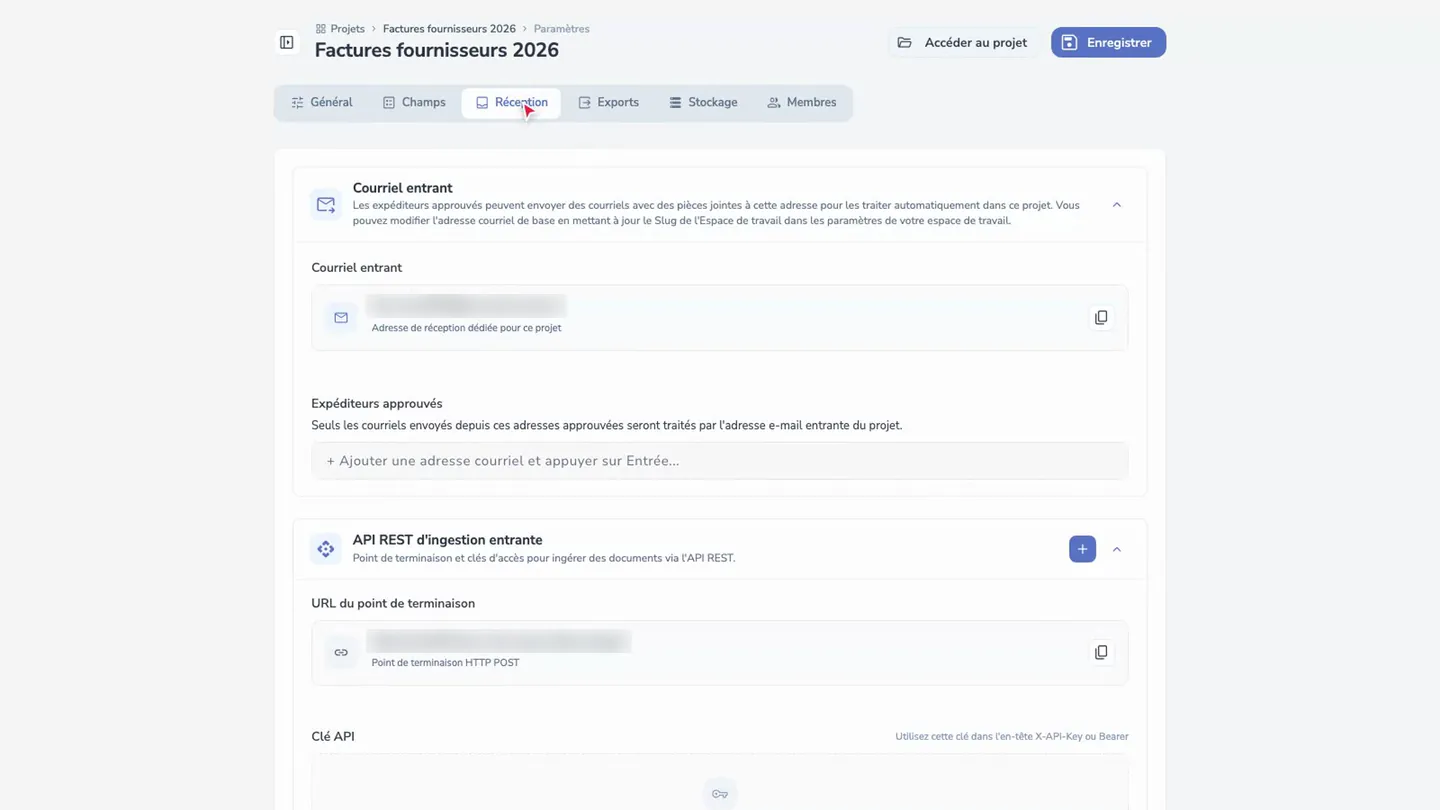Focus the approved sender email input
The image size is (1440, 810).
[x=720, y=461]
